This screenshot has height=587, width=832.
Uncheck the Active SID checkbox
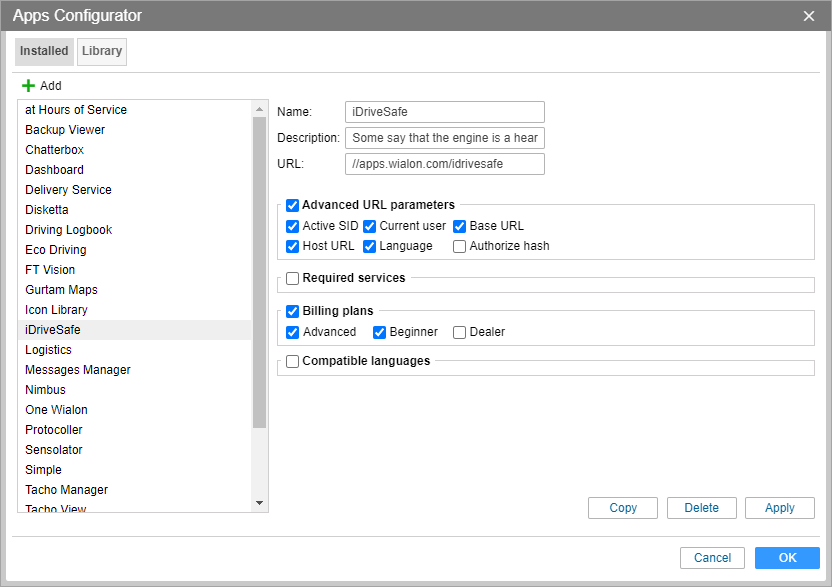point(293,226)
